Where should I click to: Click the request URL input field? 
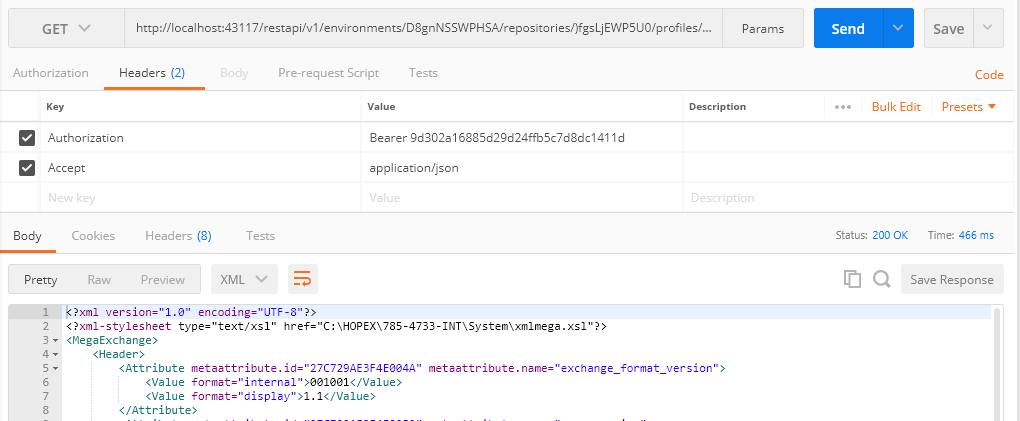pos(425,29)
